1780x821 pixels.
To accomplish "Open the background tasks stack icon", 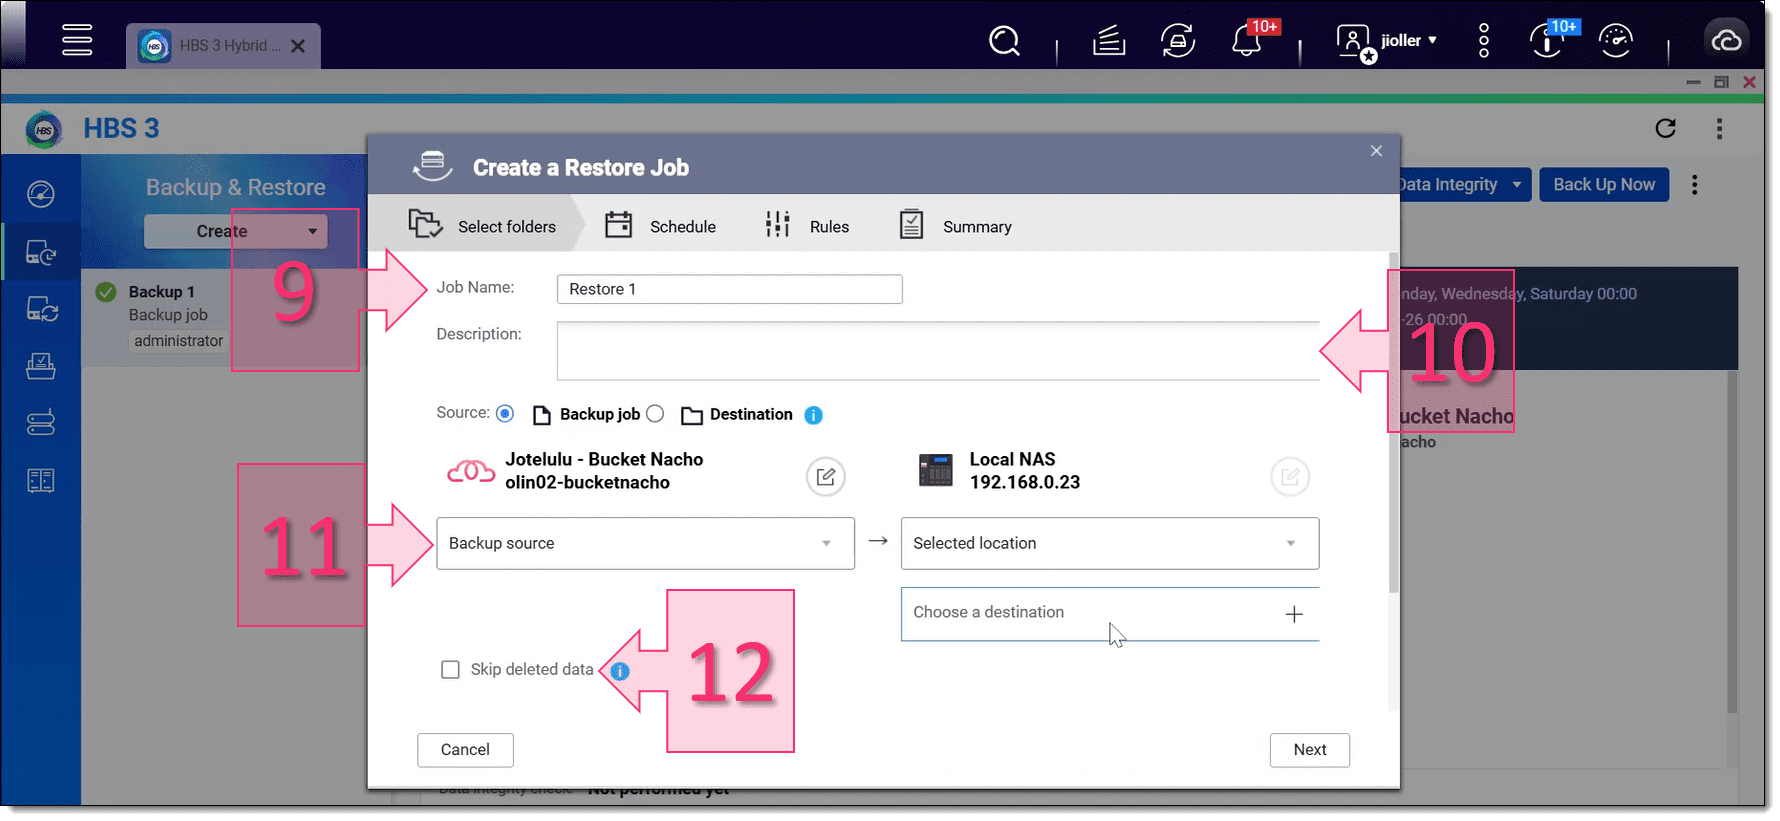I will point(1108,41).
